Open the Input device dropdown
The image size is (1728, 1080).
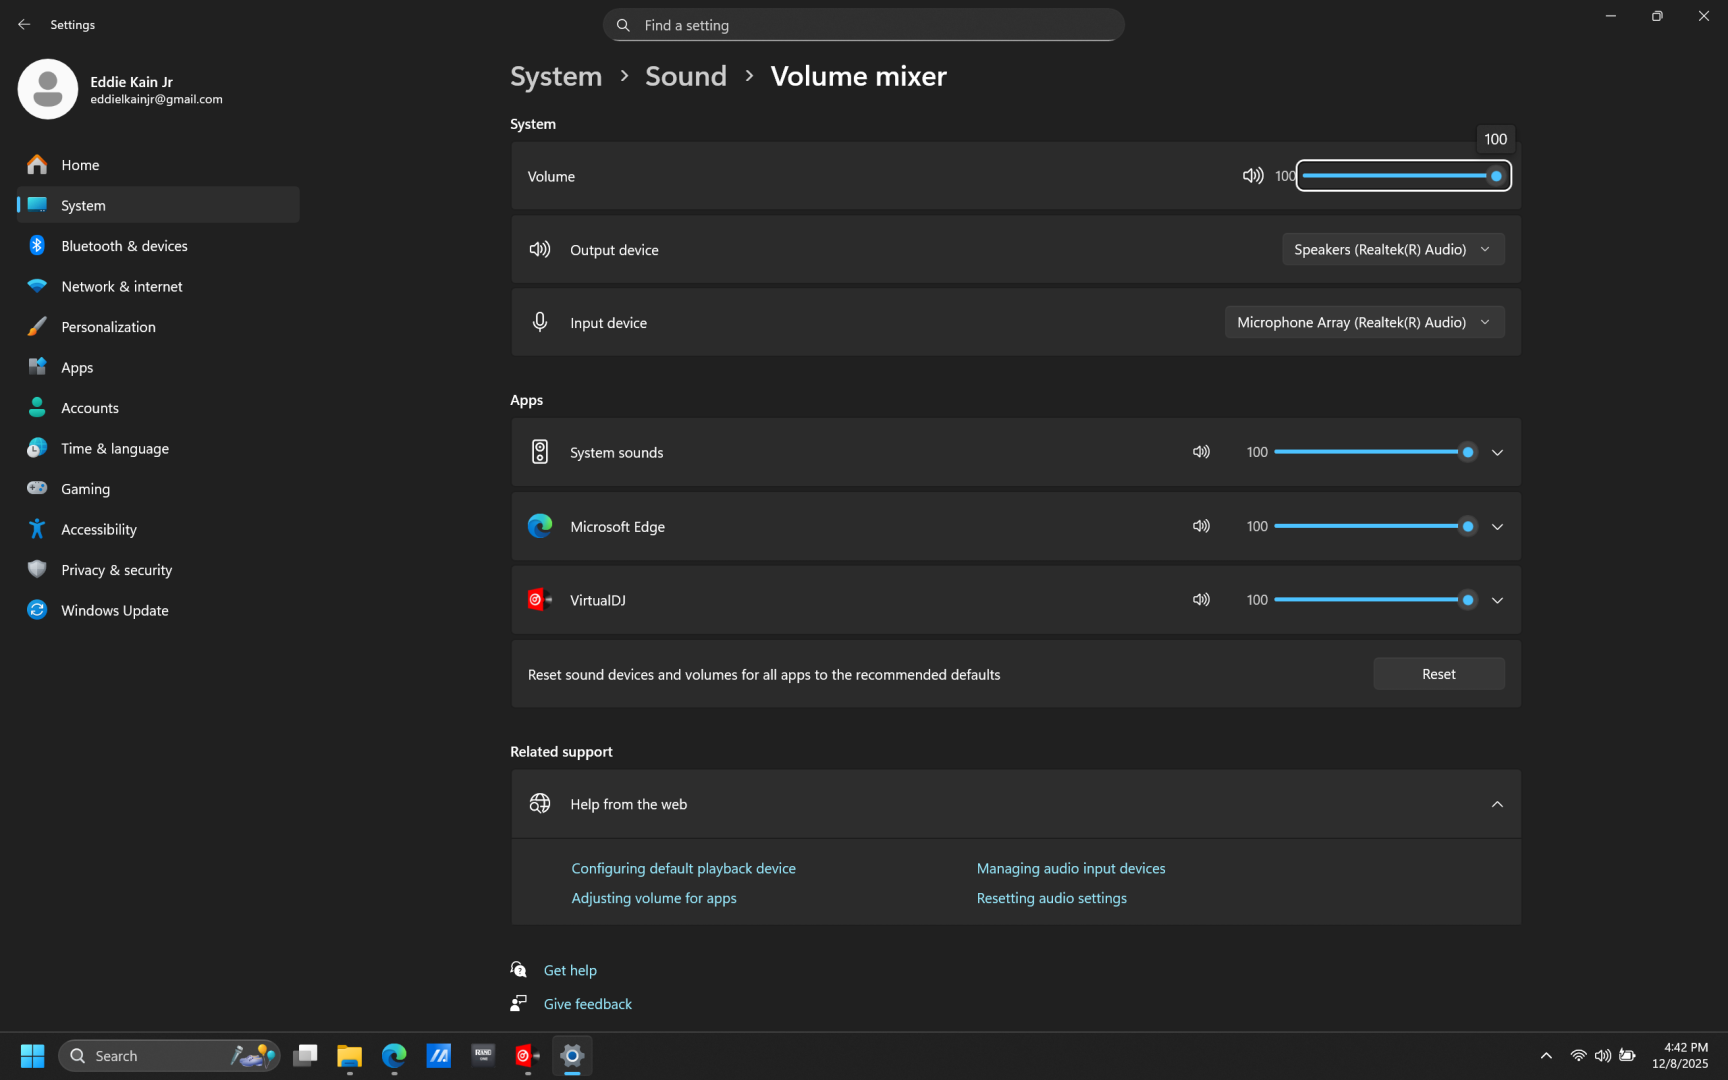point(1364,323)
